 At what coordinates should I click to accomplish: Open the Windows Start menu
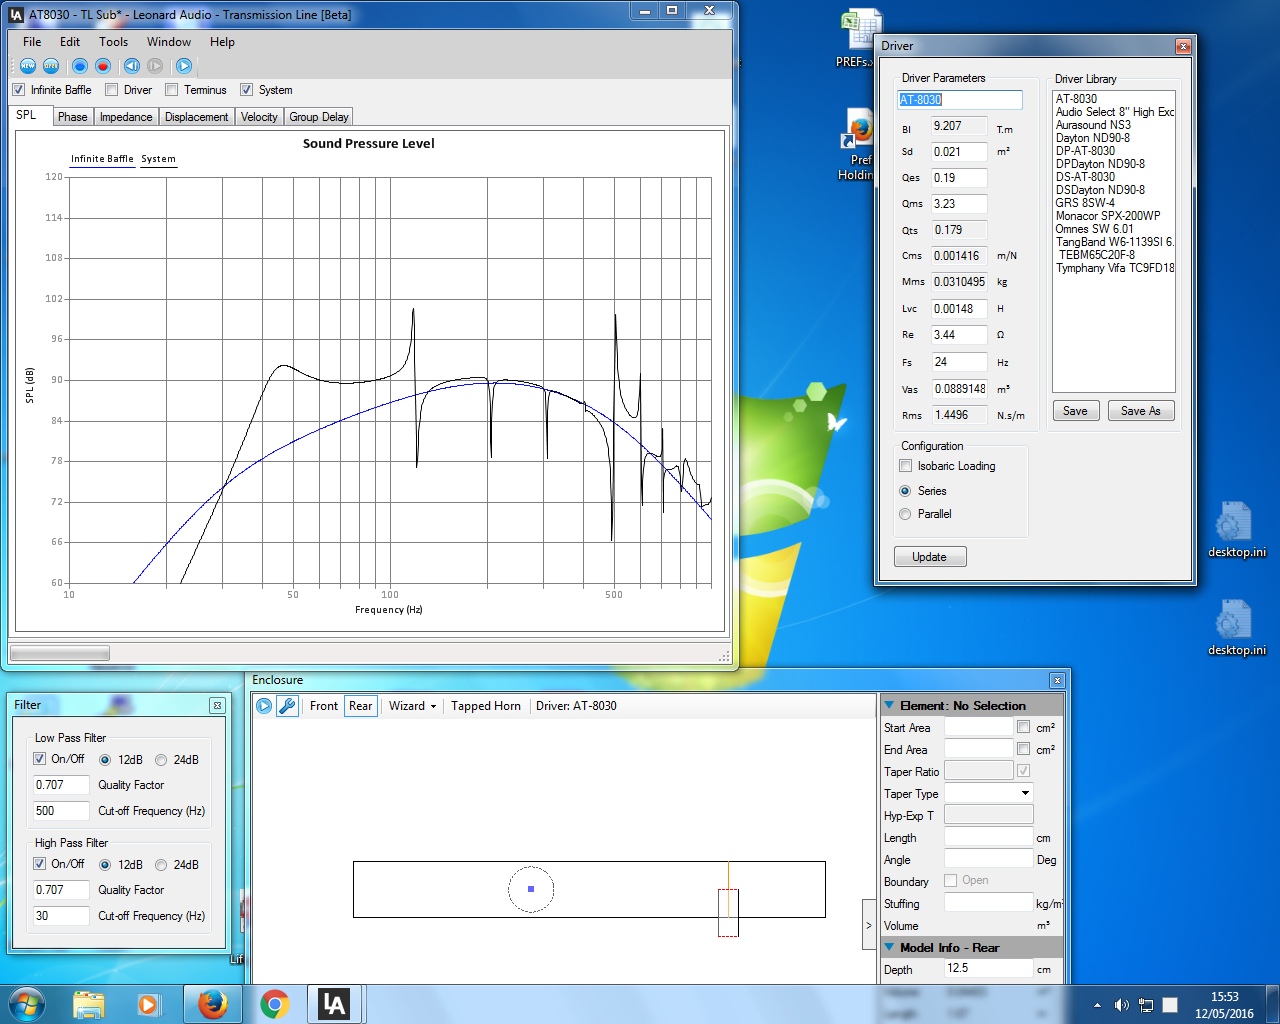coord(26,1004)
